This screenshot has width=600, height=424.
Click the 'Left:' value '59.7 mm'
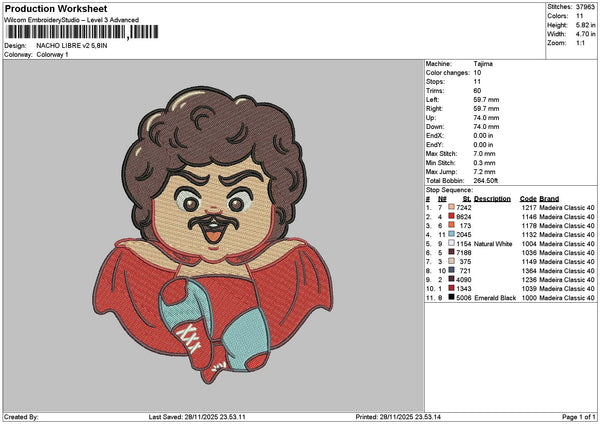(486, 100)
